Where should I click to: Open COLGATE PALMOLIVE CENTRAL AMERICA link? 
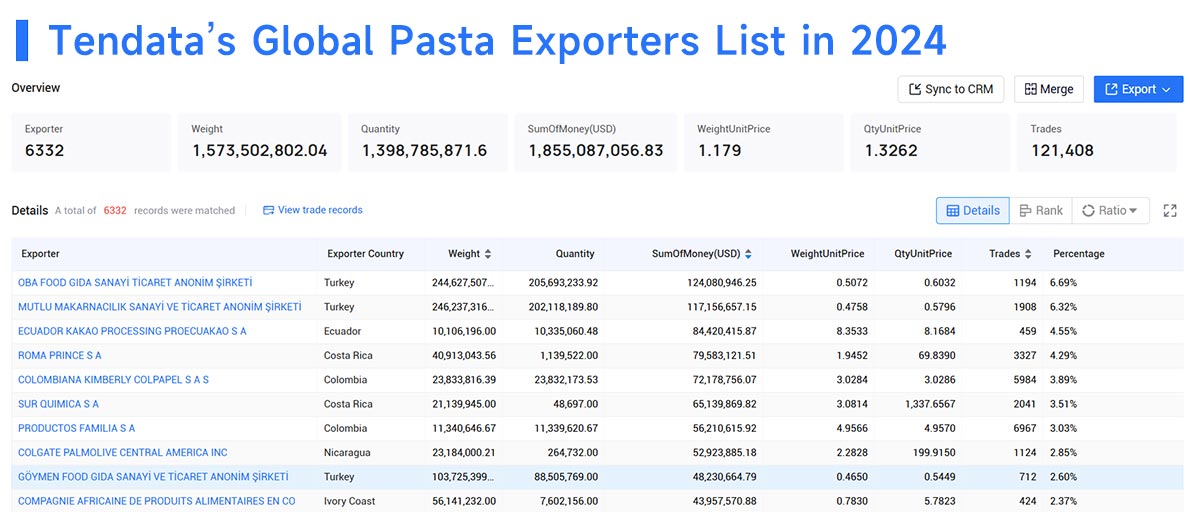point(123,452)
